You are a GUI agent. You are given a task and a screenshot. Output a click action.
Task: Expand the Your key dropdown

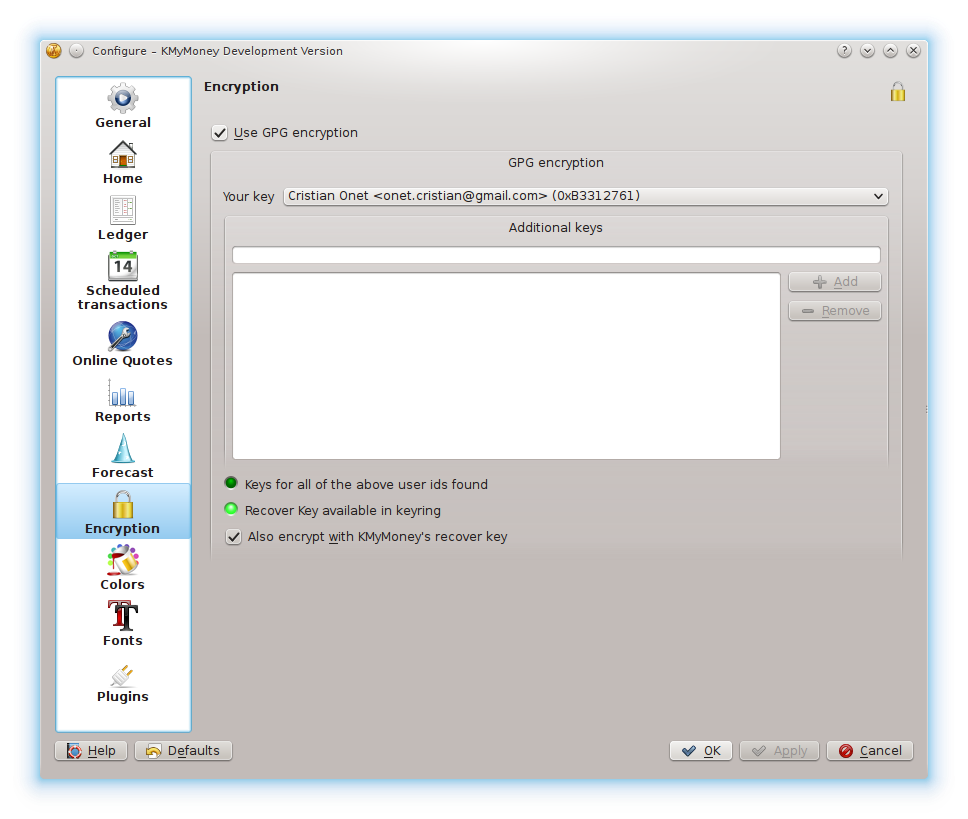pos(585,197)
